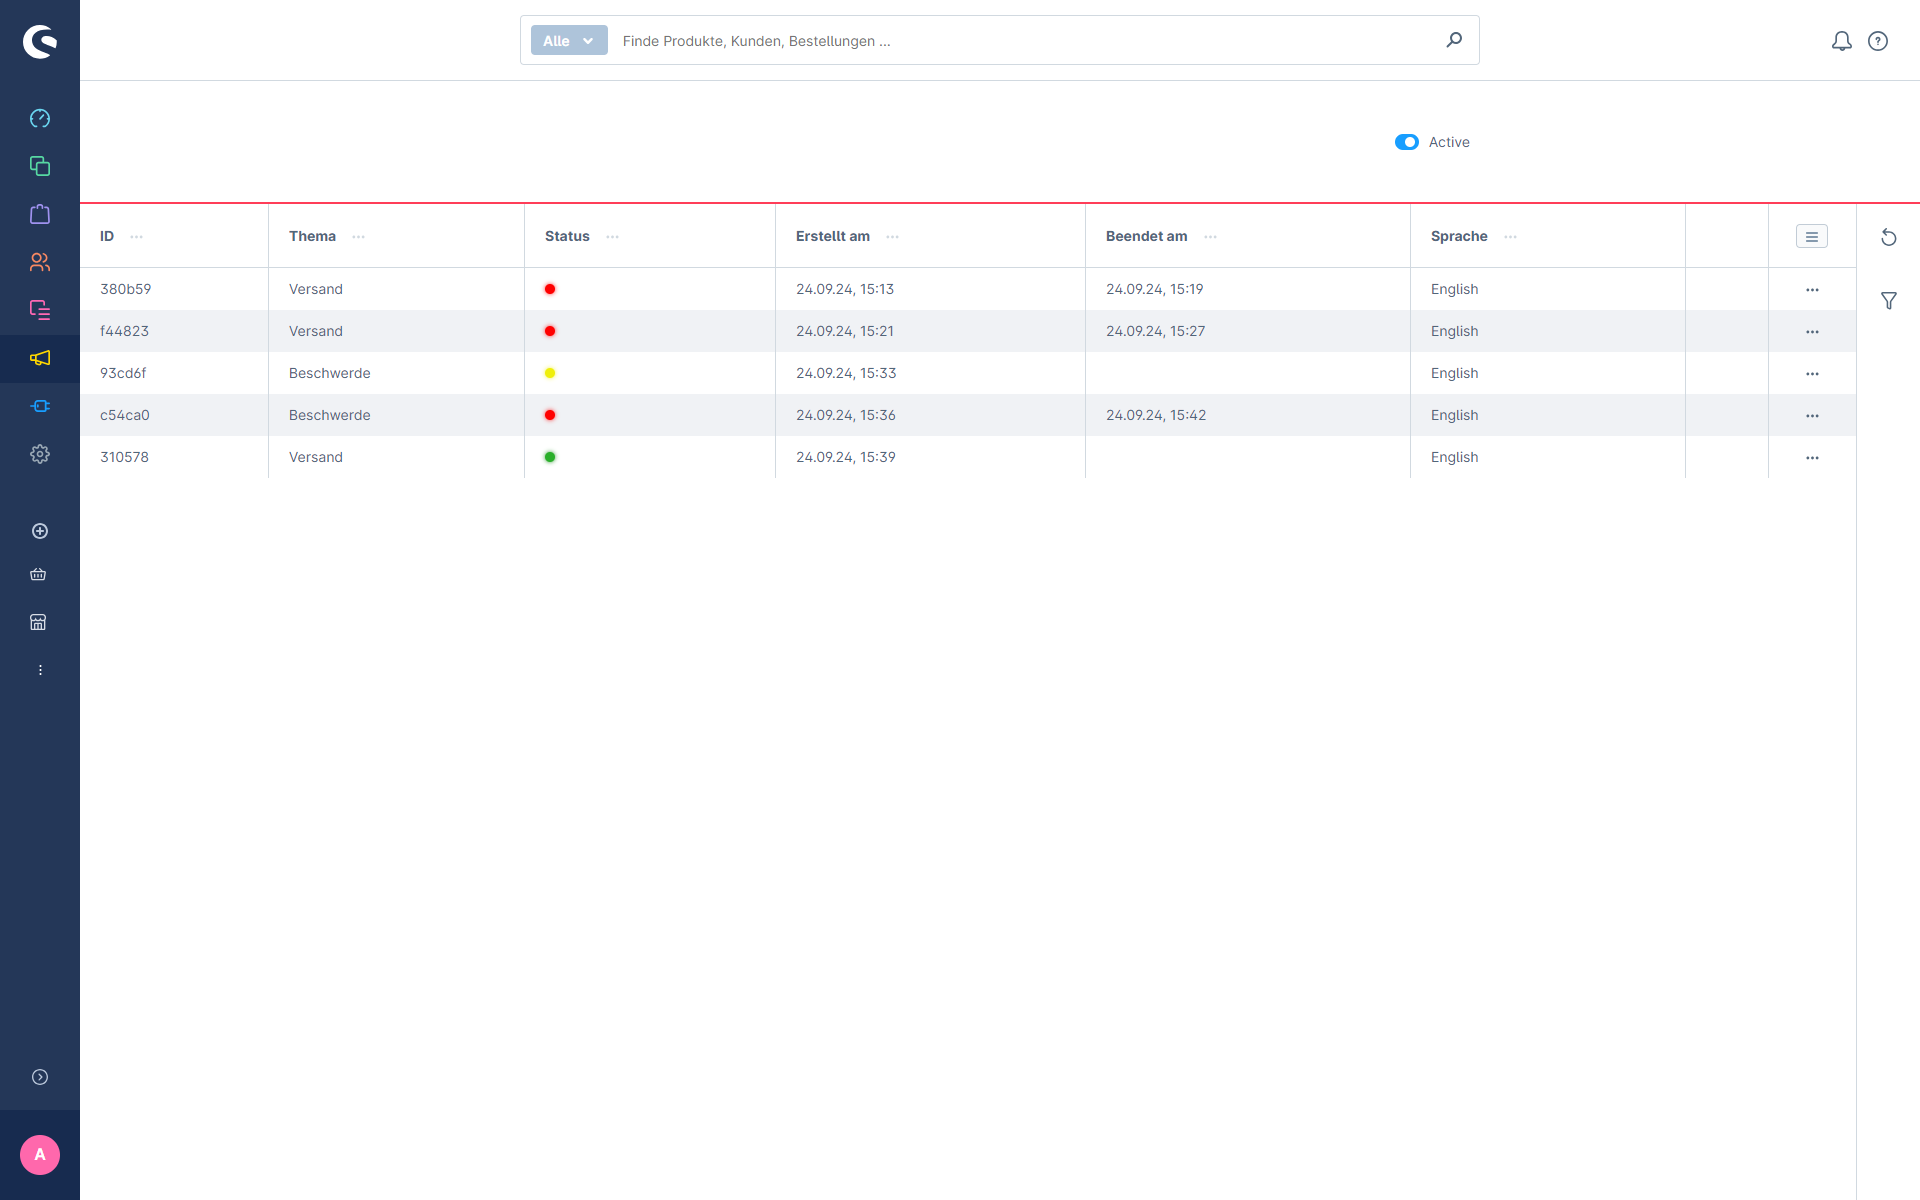This screenshot has height=1200, width=1920.
Task: Open the vertical dots sidebar menu
Action: click(40, 670)
